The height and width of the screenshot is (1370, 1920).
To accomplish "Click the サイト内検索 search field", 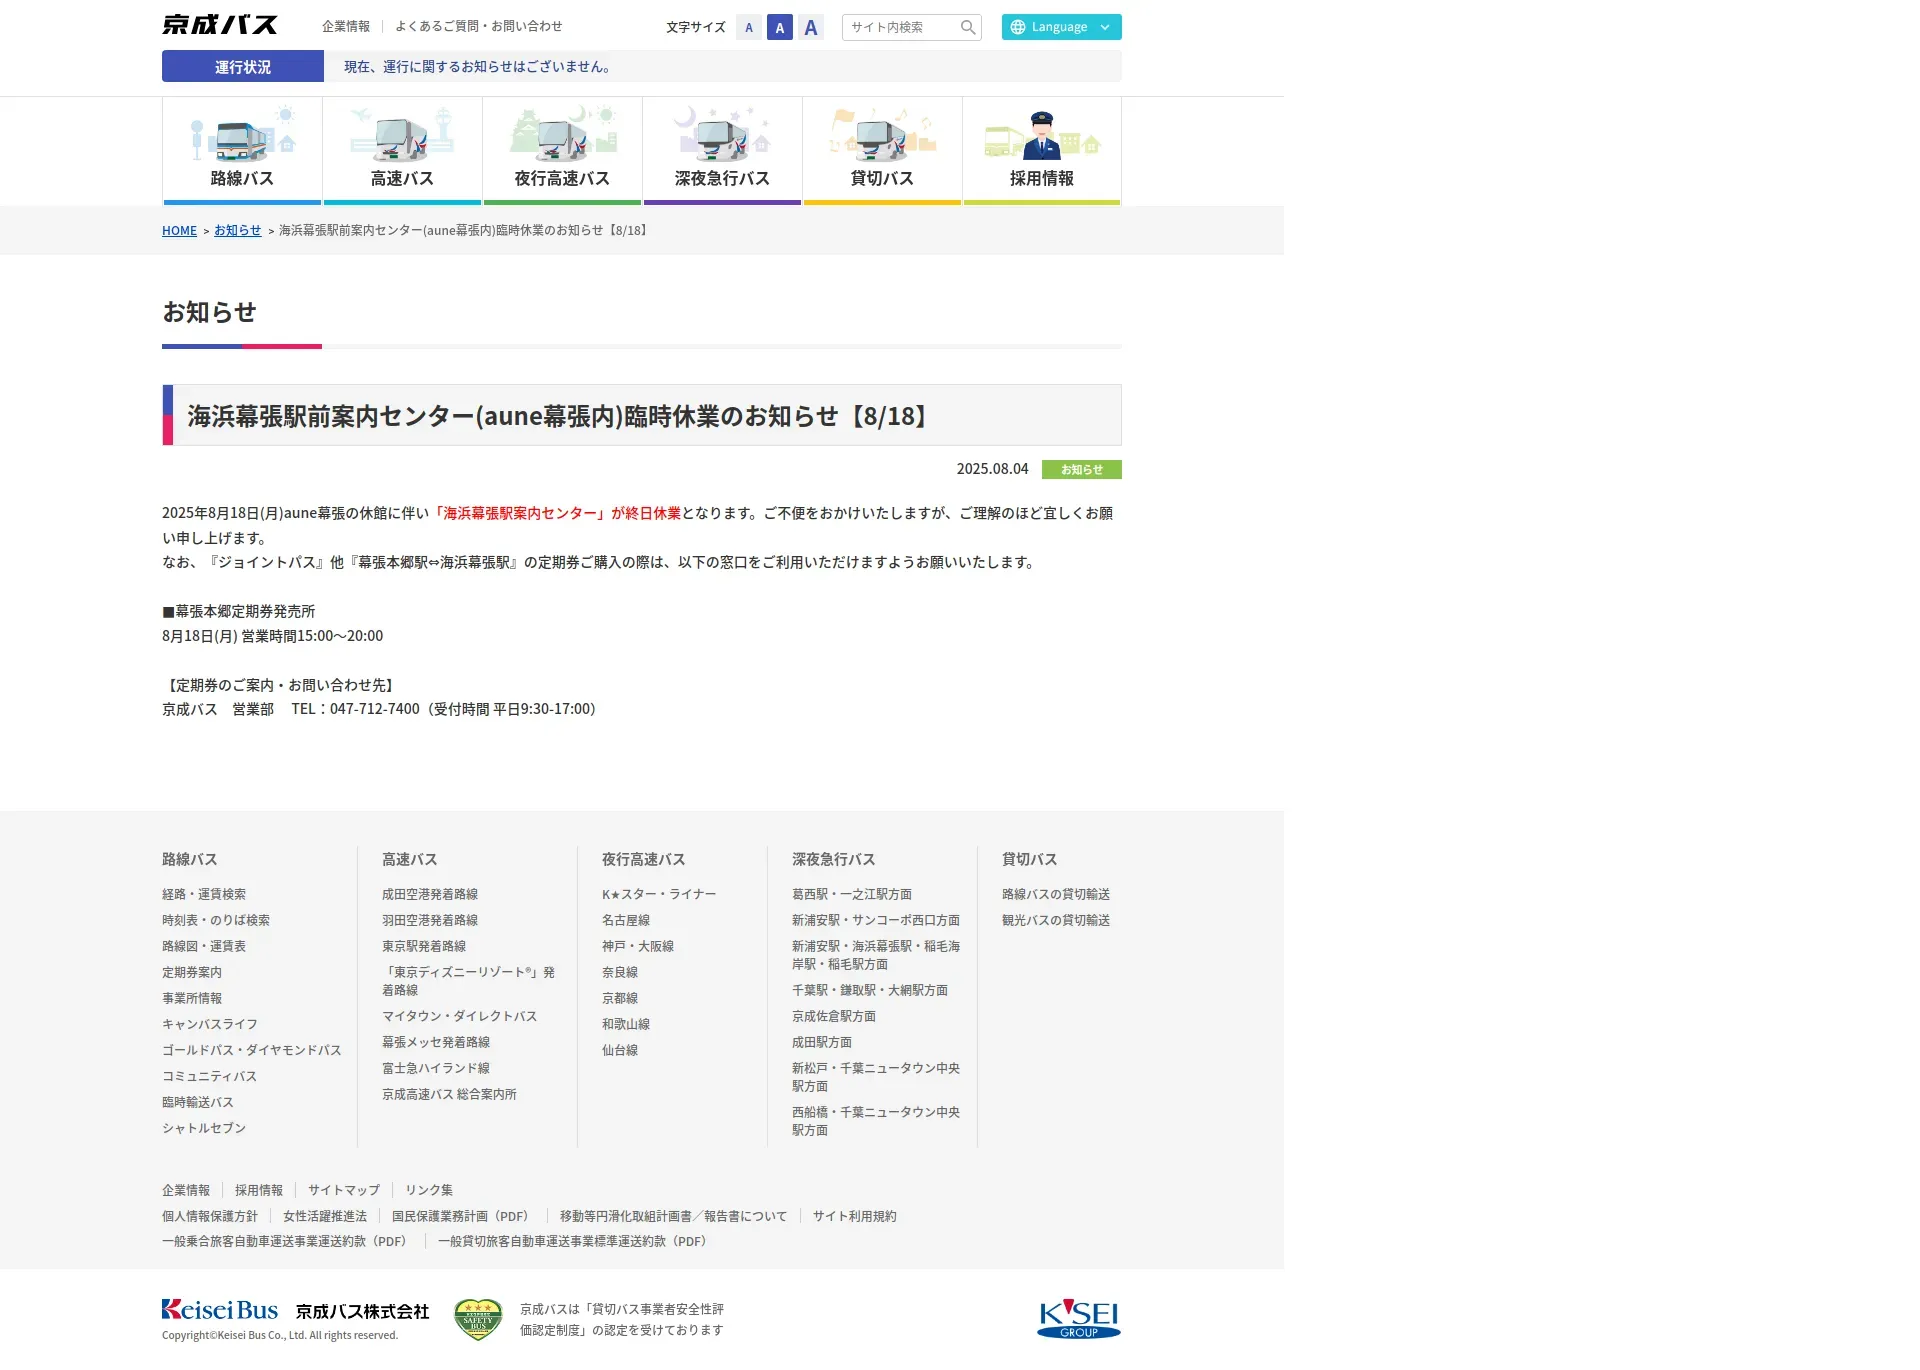I will [900, 27].
